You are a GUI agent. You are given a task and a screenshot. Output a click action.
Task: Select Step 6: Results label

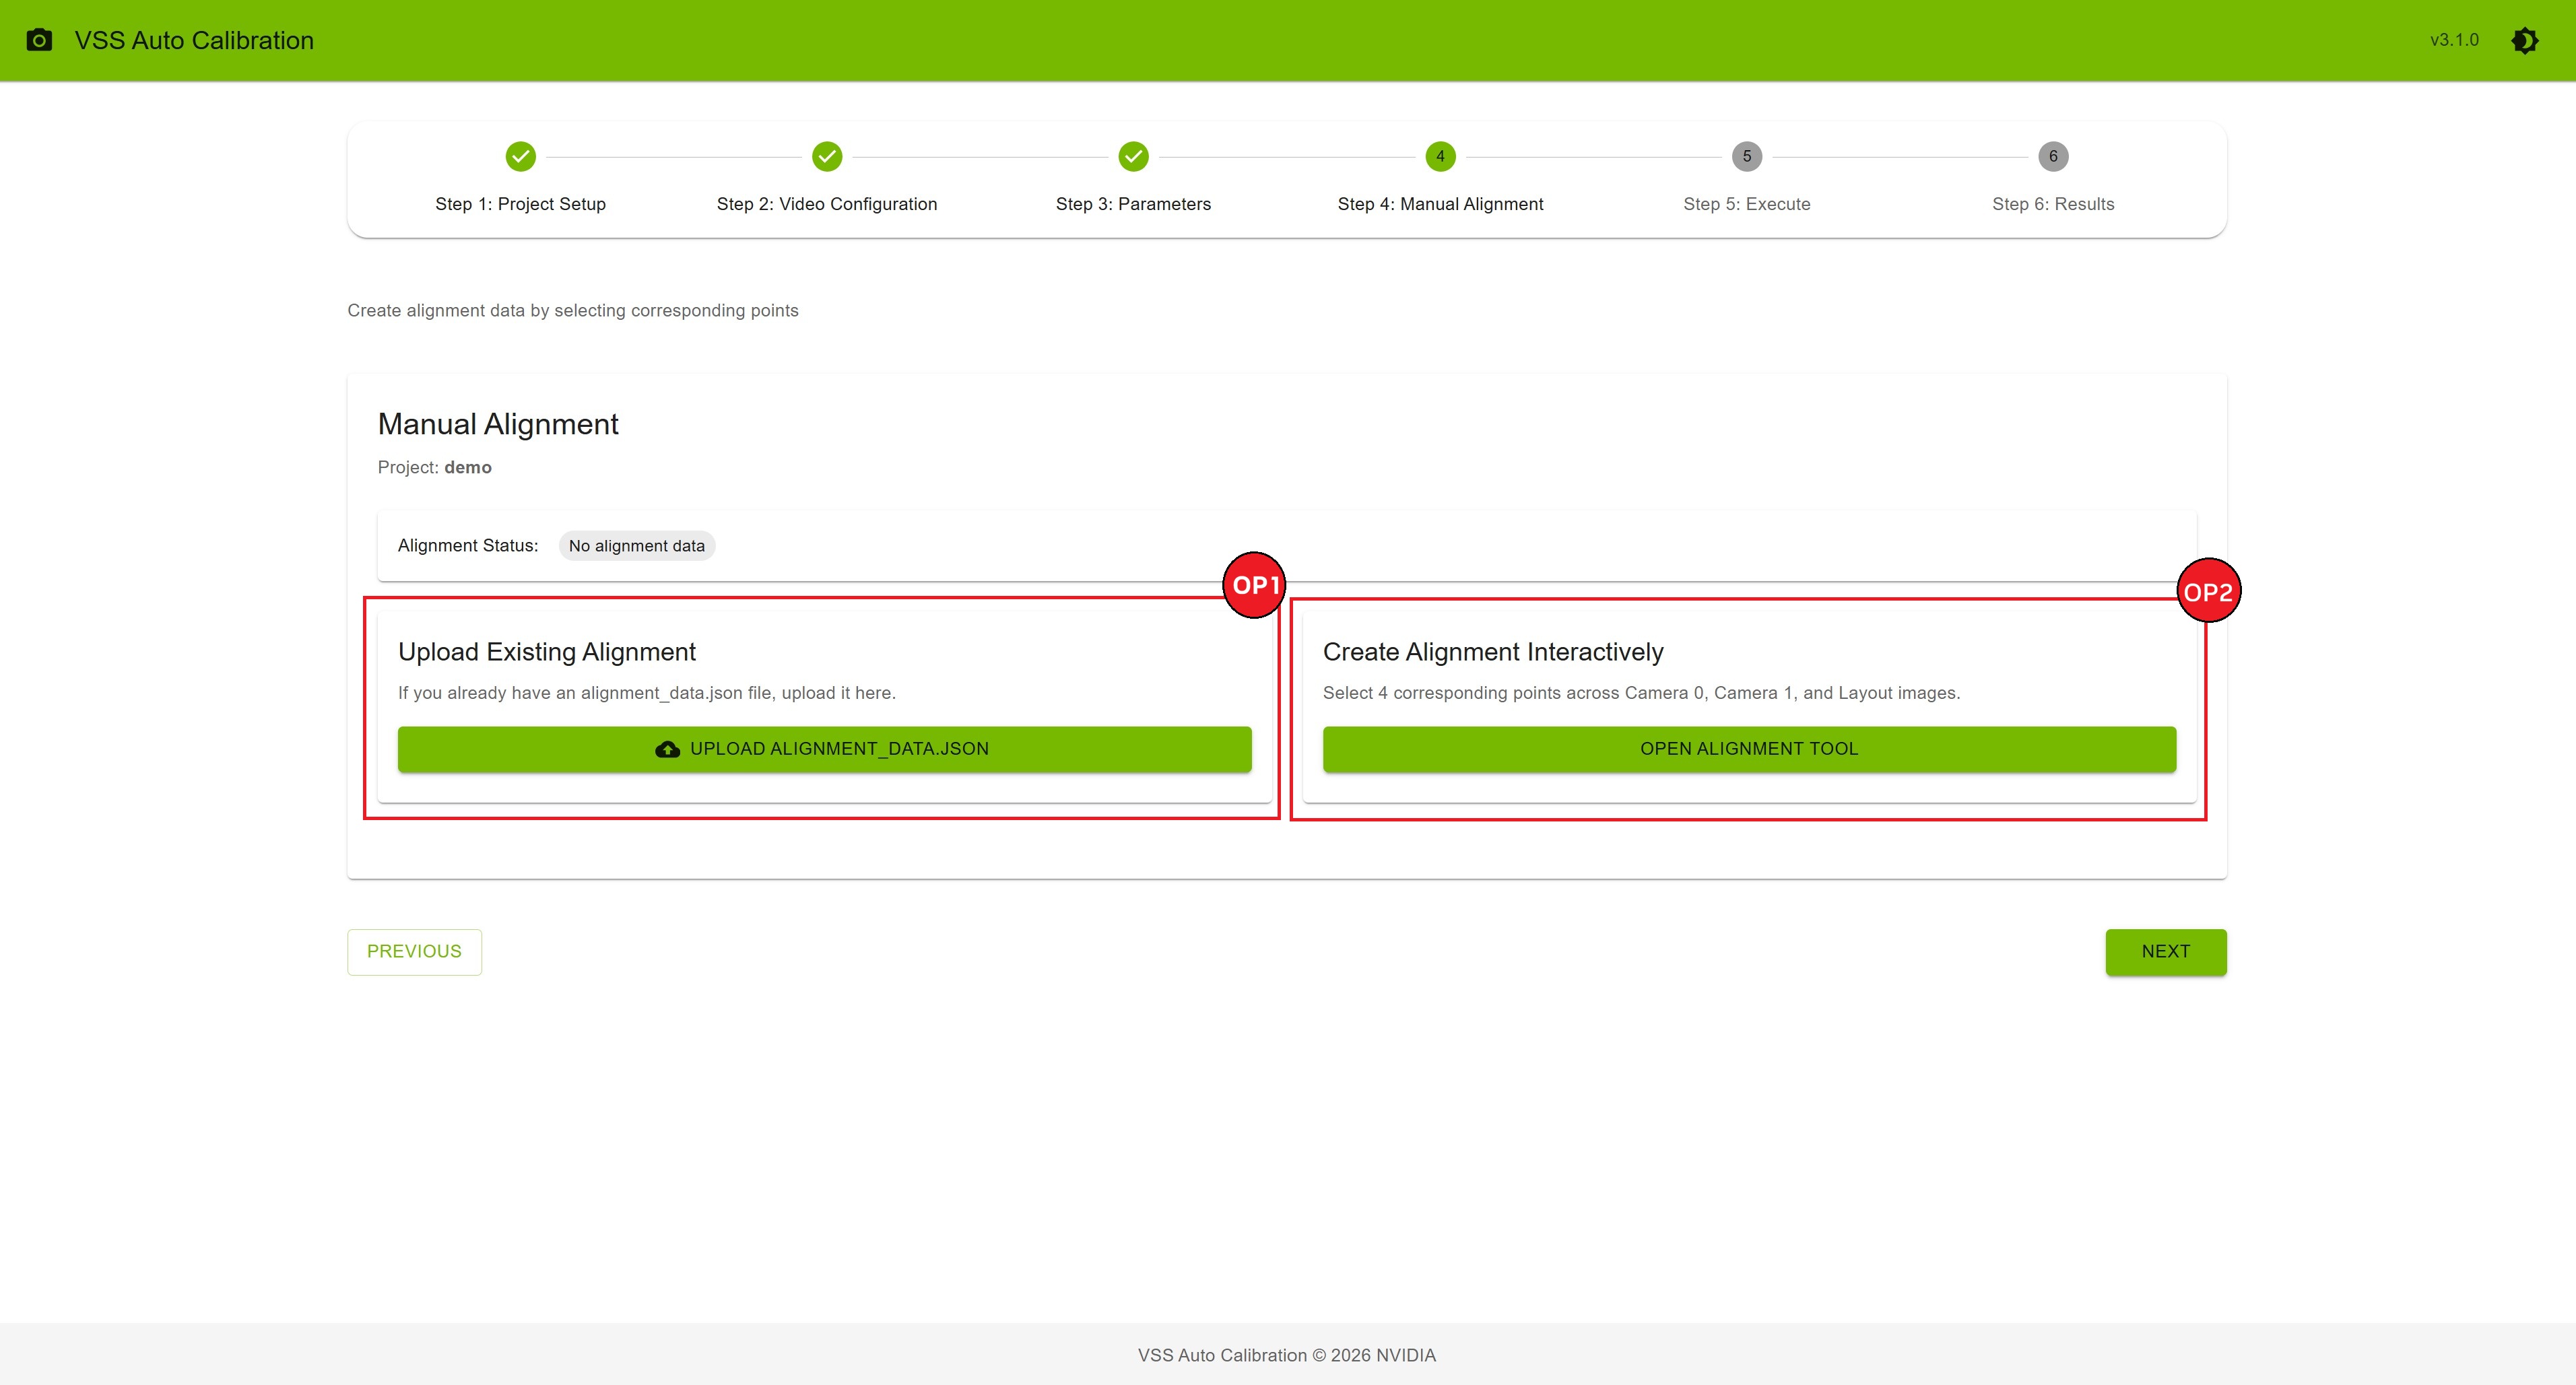point(2053,204)
